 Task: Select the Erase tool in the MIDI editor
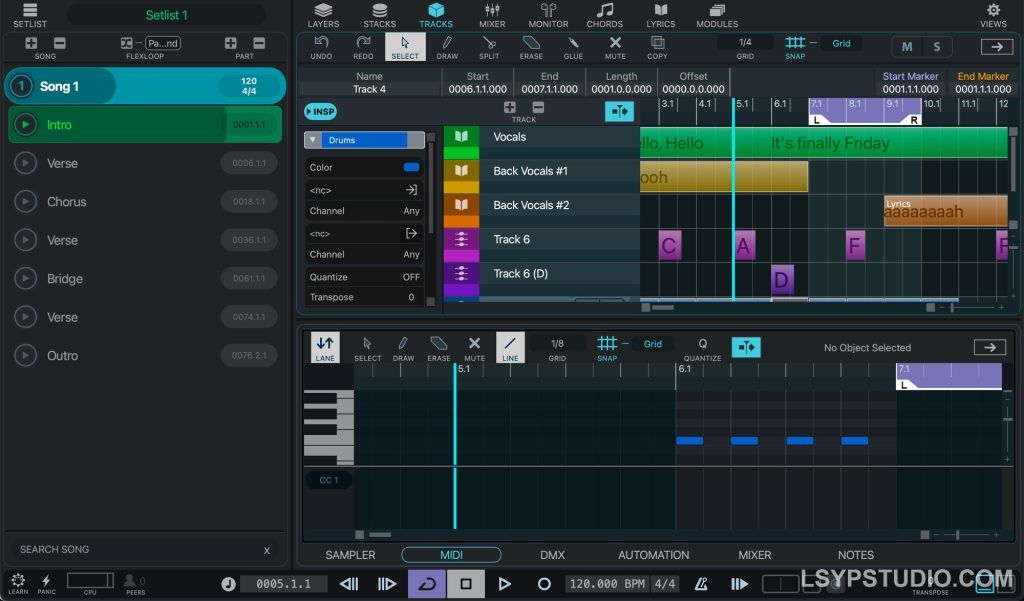point(439,347)
